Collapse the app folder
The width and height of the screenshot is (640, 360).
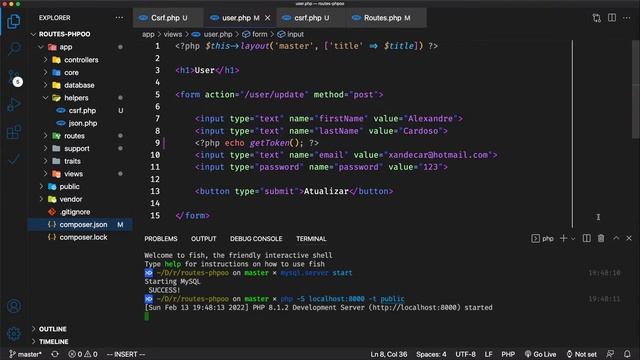(41, 47)
